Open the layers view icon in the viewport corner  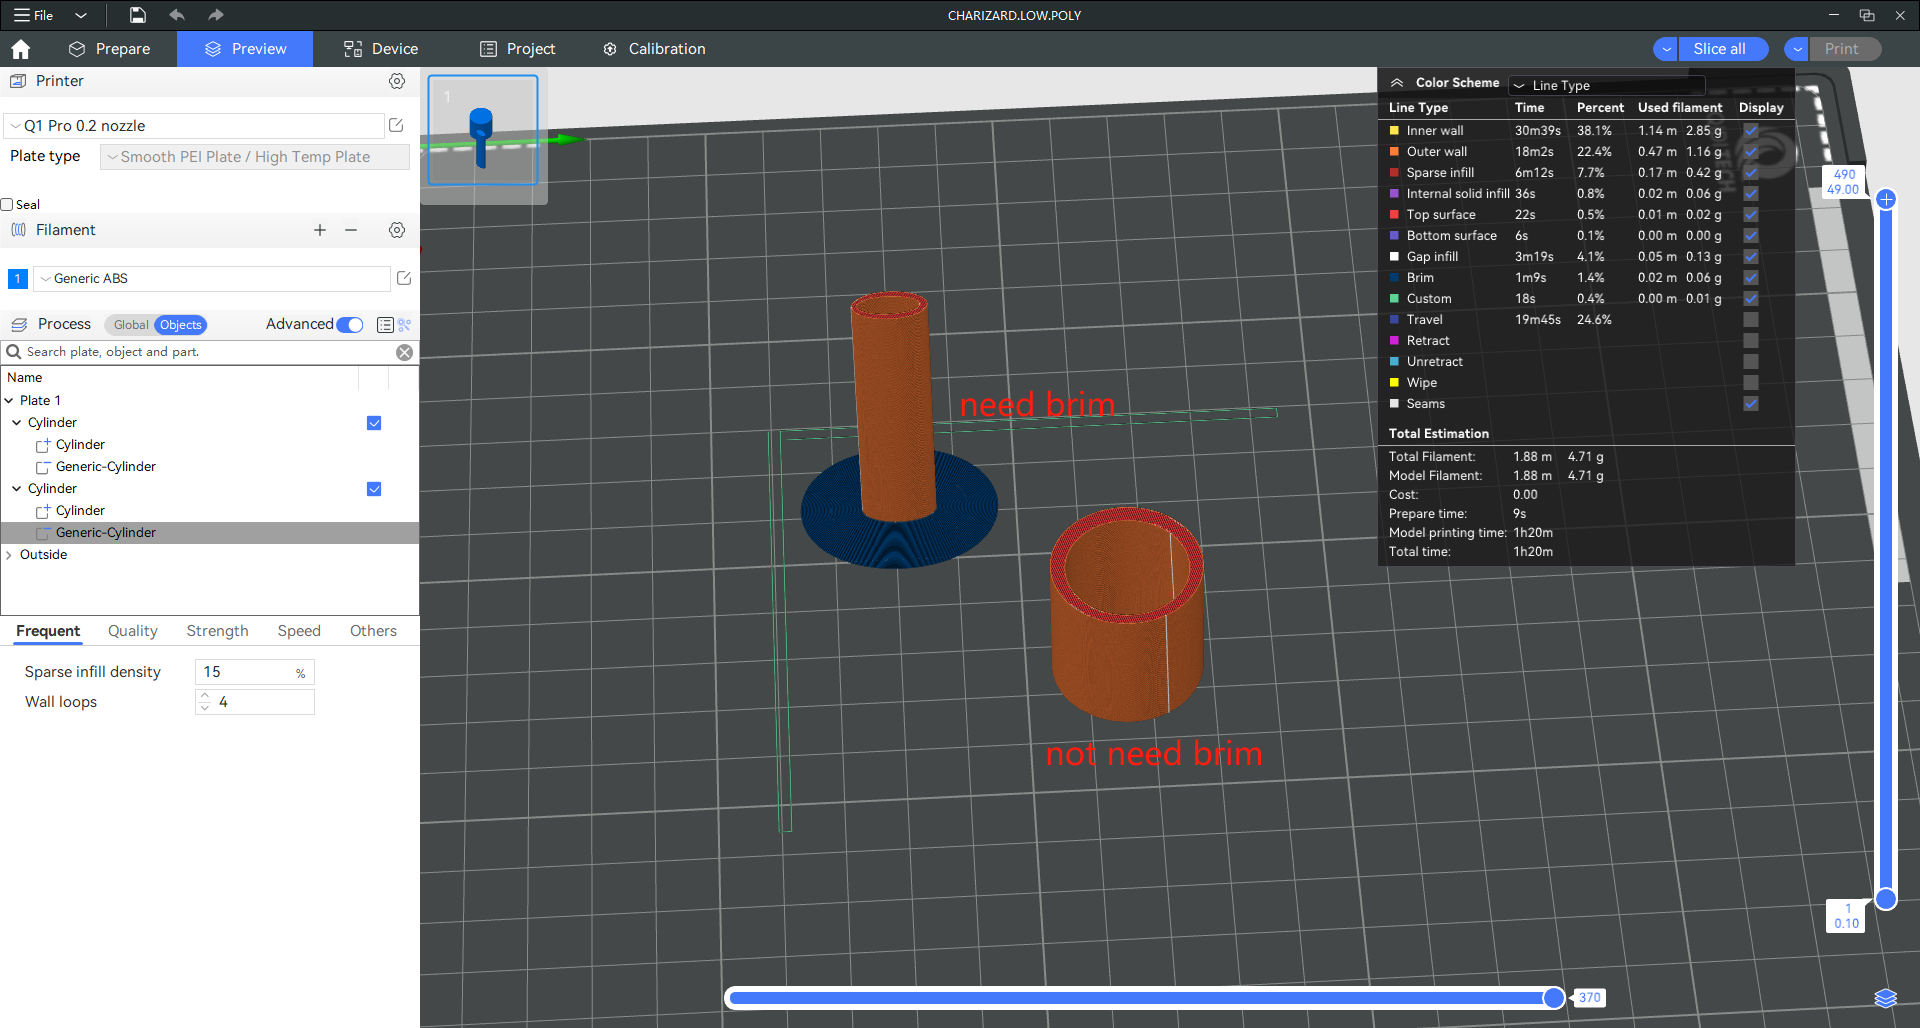(x=1885, y=998)
